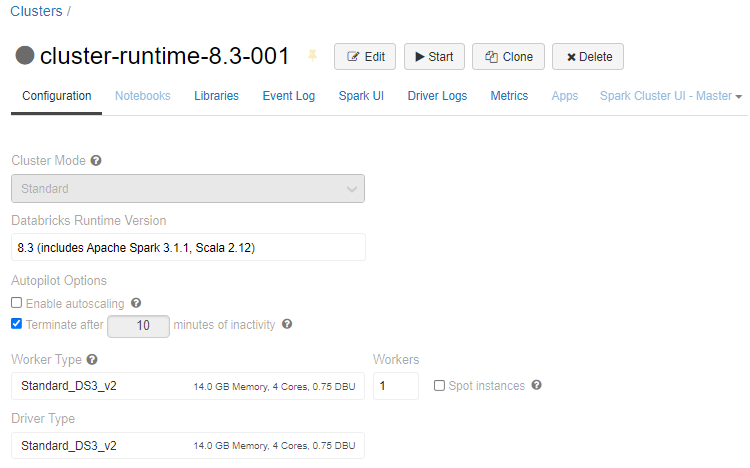Click the Workers count field
Screen dimensions: 750x468
click(396, 386)
